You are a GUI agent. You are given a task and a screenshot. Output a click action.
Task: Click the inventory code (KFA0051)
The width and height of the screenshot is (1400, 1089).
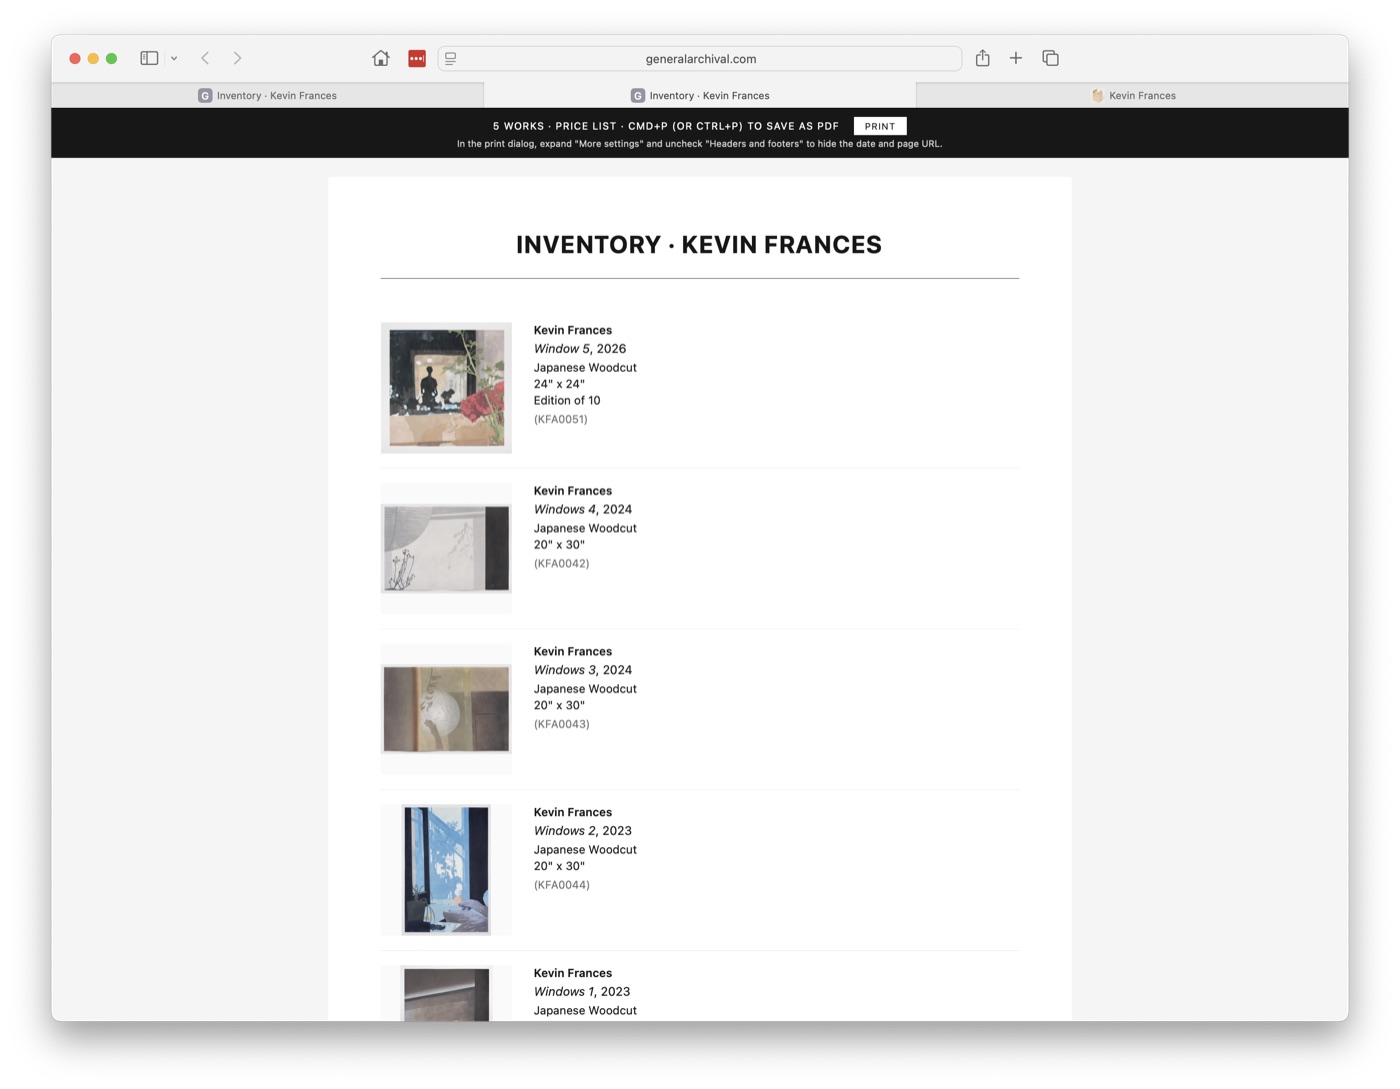(x=561, y=420)
